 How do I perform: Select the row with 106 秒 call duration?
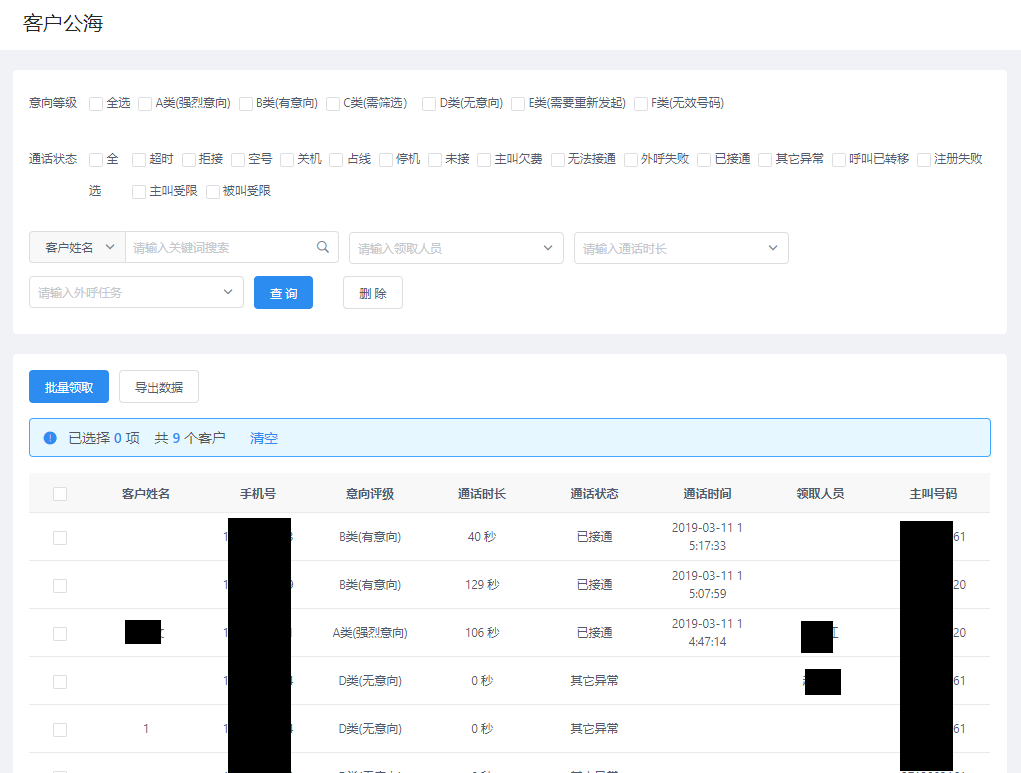[x=60, y=634]
